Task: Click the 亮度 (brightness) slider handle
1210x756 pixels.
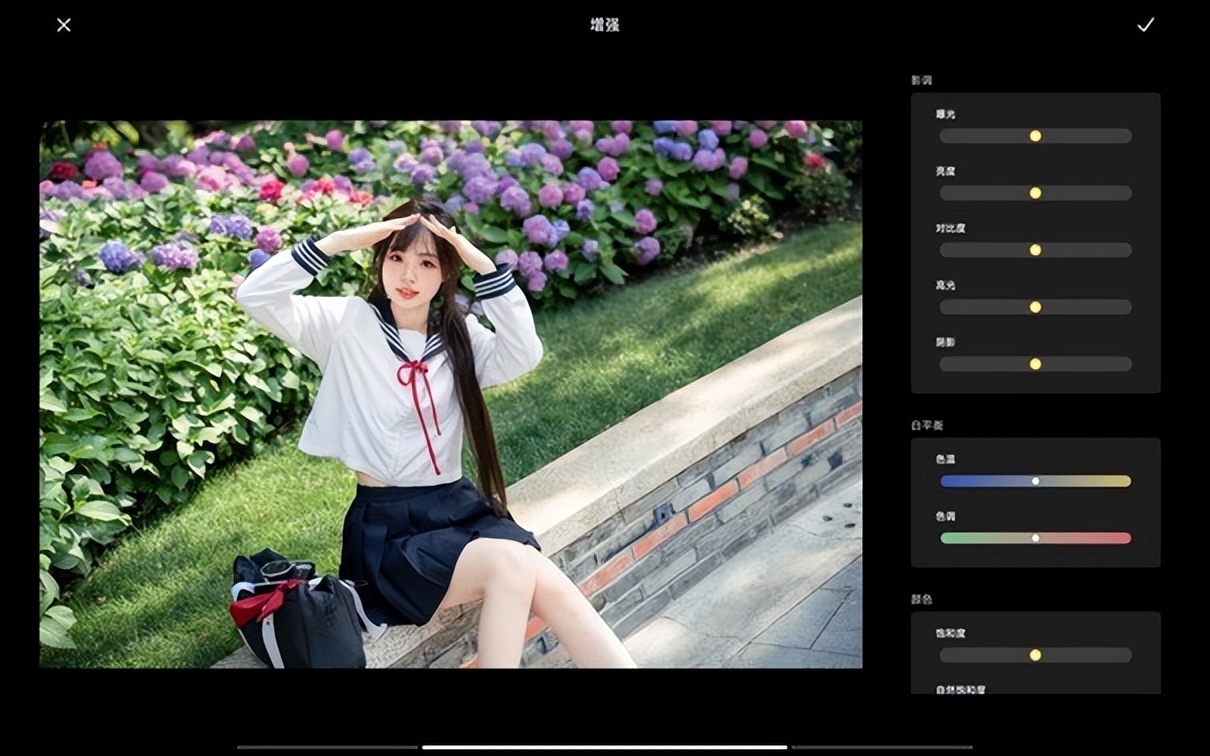Action: (x=1035, y=193)
